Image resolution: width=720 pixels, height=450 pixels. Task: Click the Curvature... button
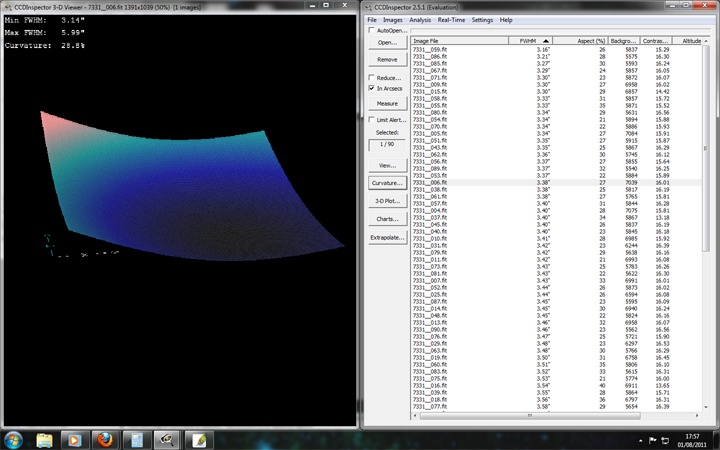coord(388,183)
